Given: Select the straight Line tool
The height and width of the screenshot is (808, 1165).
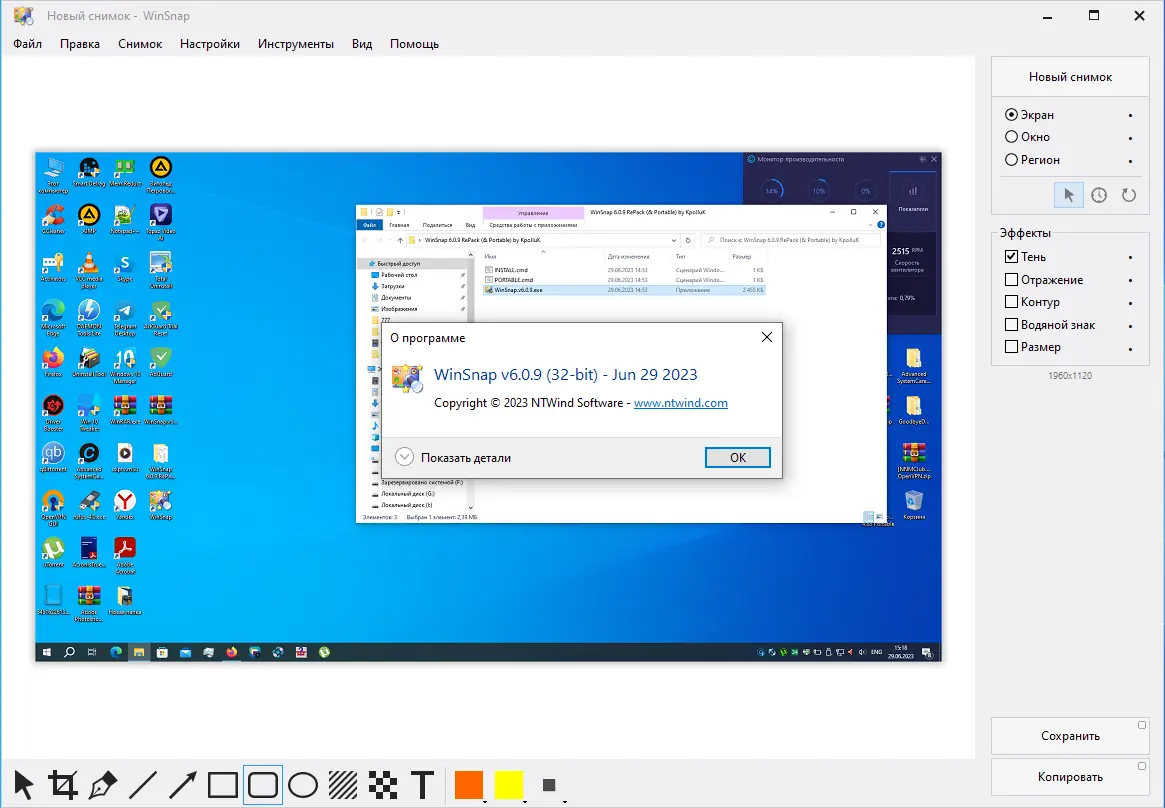Looking at the screenshot, I should (142, 785).
